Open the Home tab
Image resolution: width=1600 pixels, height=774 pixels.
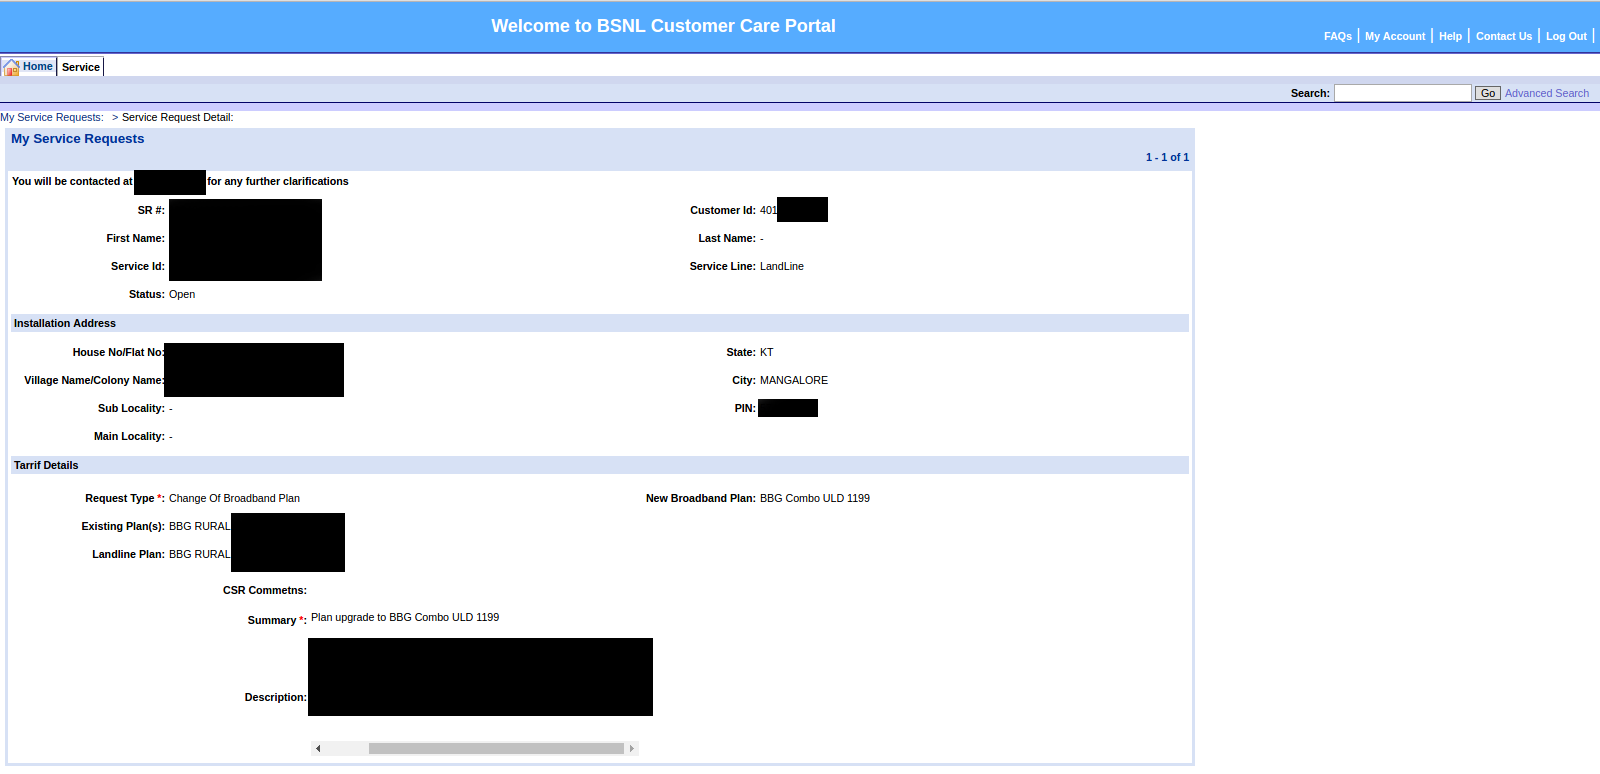click(38, 67)
